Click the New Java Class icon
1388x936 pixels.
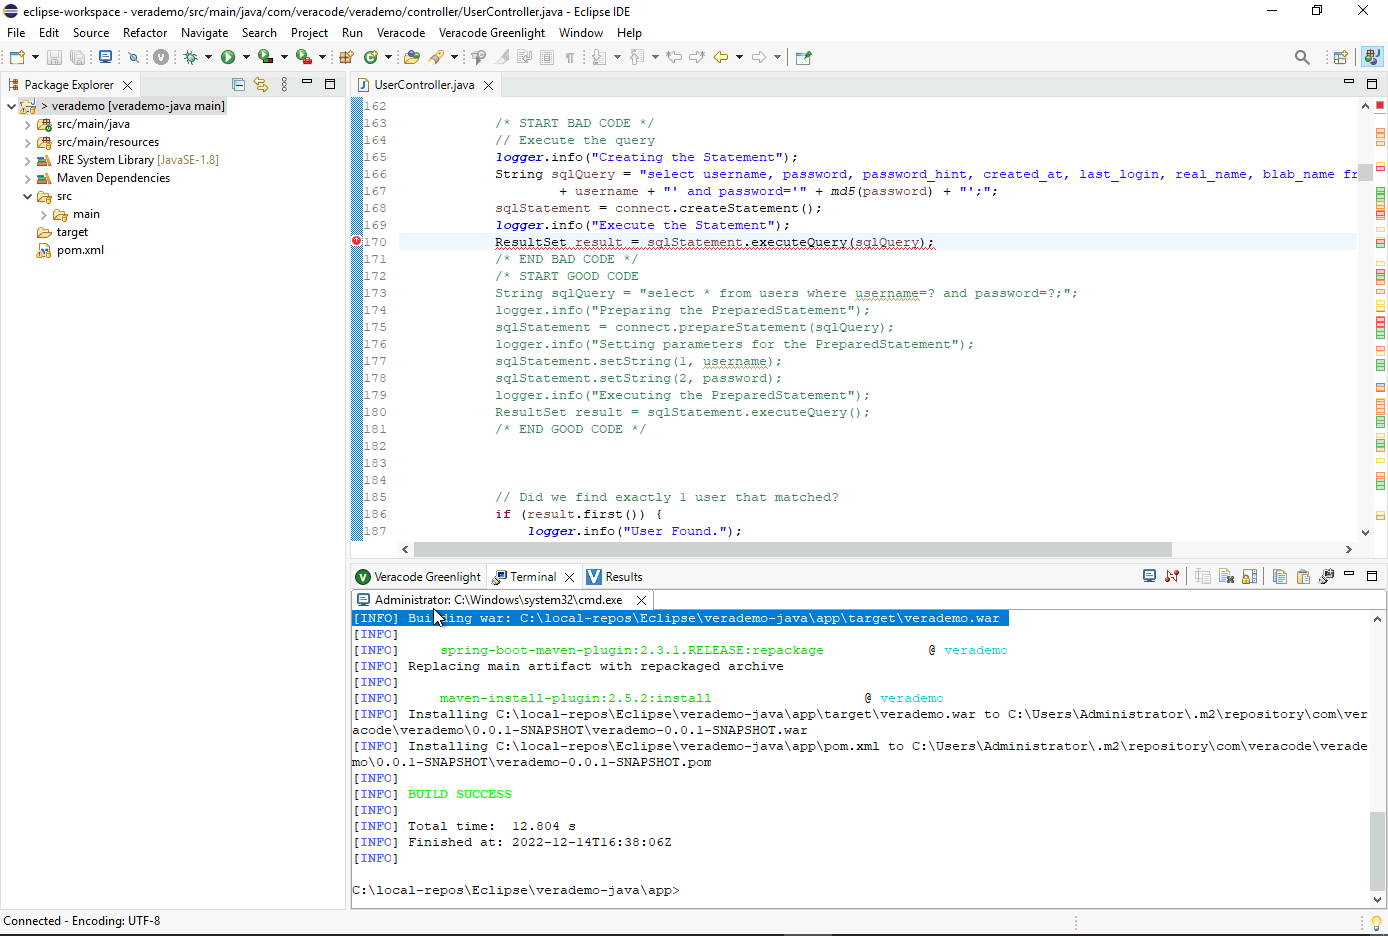(370, 57)
